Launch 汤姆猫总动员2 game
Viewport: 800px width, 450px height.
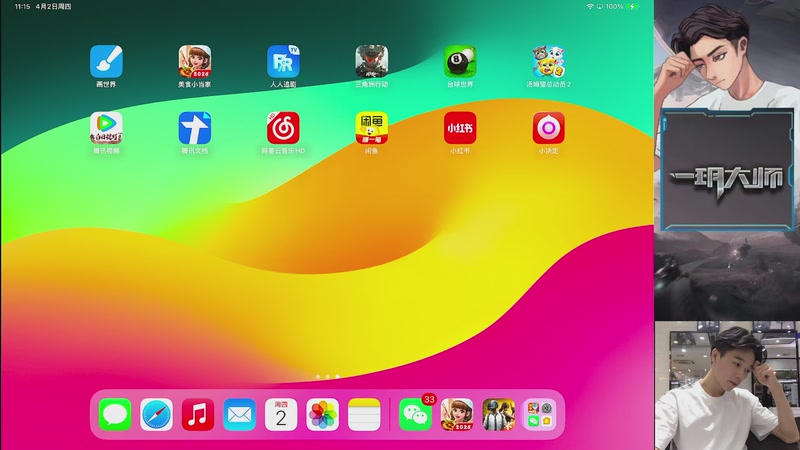pyautogui.click(x=548, y=61)
